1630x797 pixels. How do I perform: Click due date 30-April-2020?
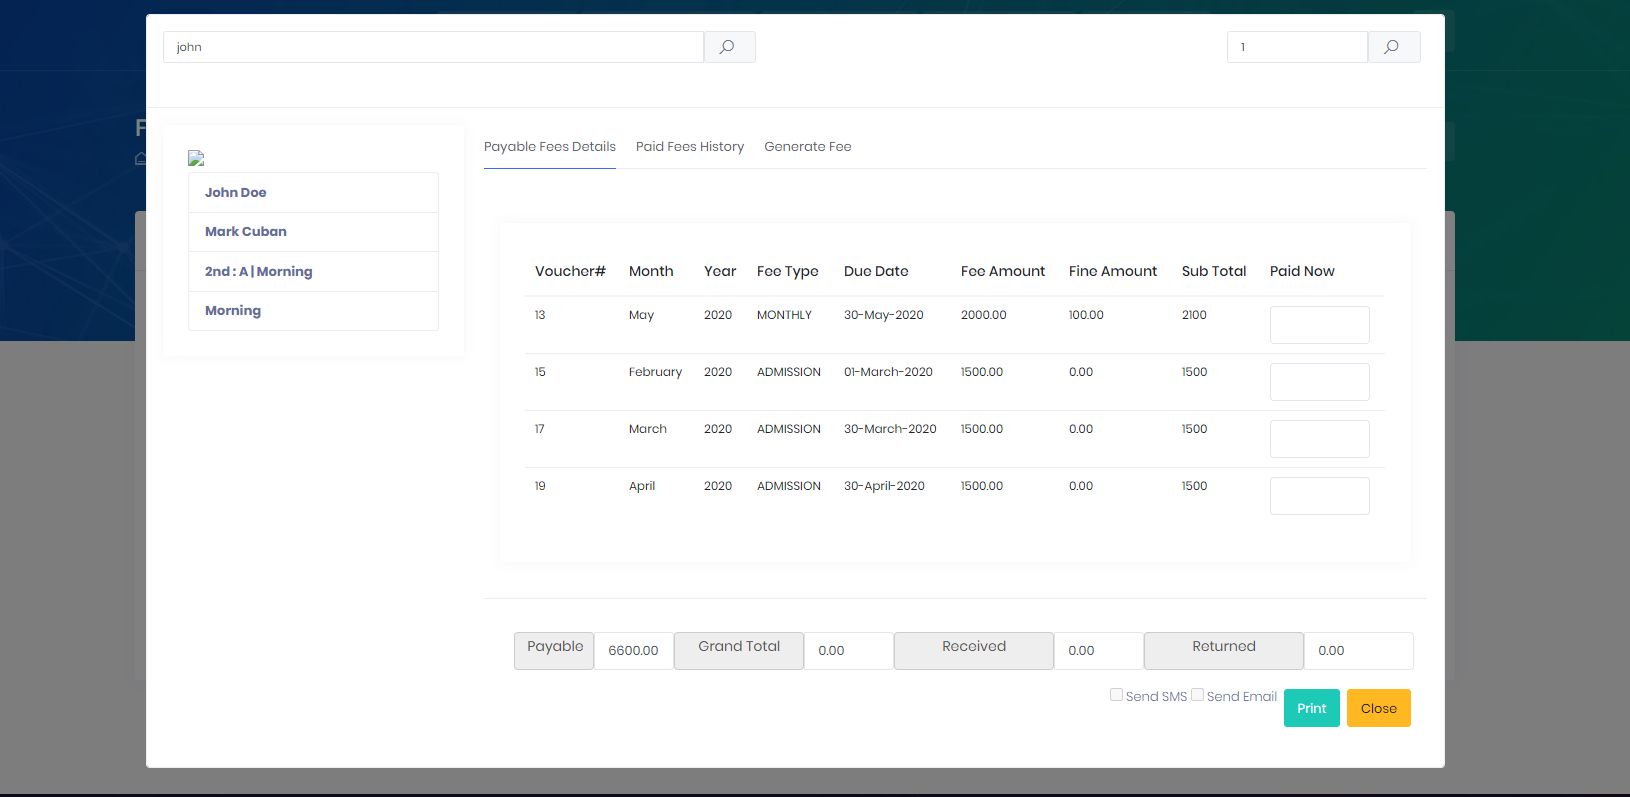point(884,486)
